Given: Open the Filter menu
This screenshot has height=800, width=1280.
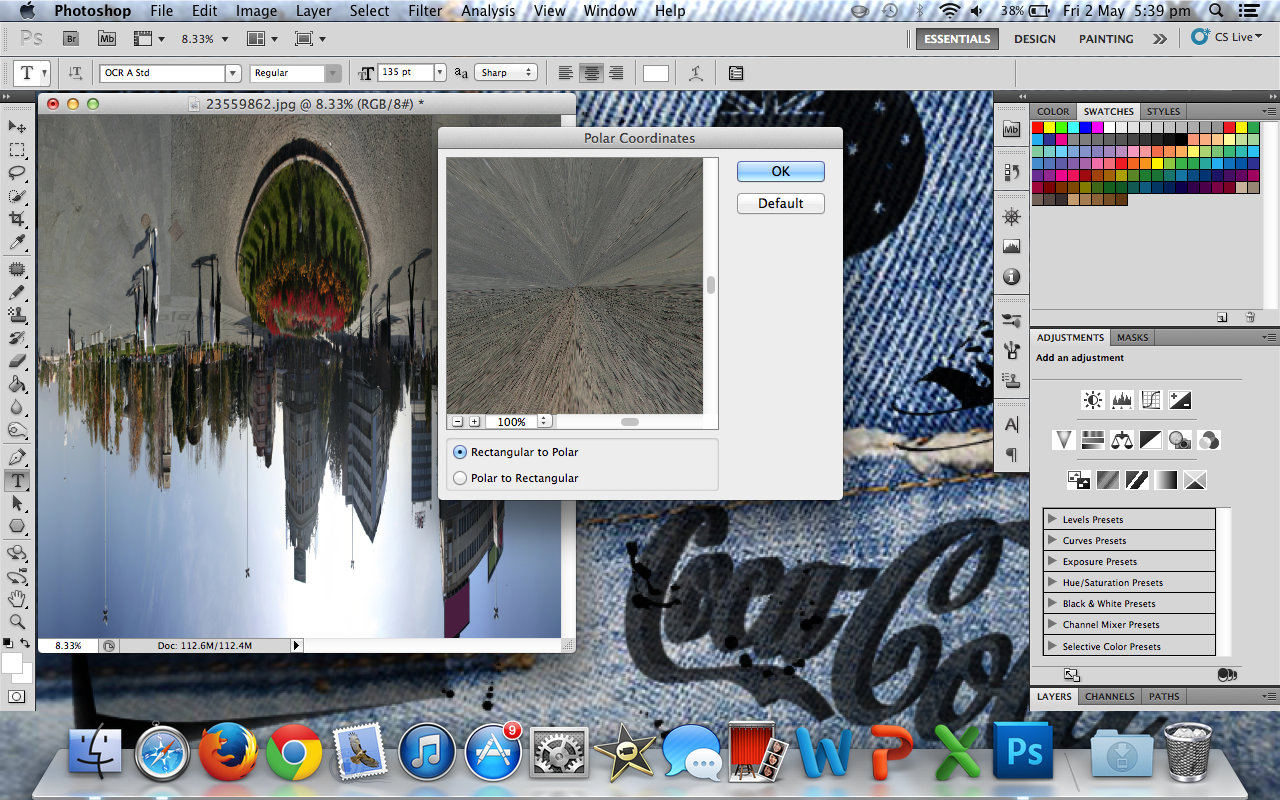Looking at the screenshot, I should pos(424,10).
